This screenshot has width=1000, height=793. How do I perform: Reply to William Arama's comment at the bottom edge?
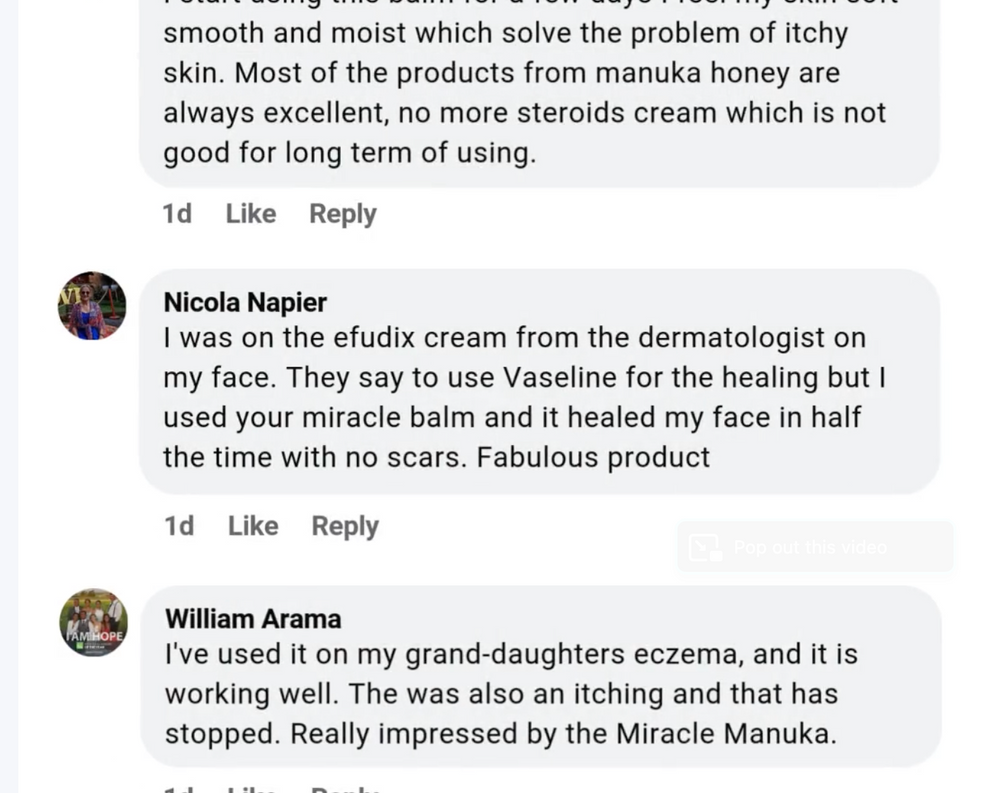point(345,788)
